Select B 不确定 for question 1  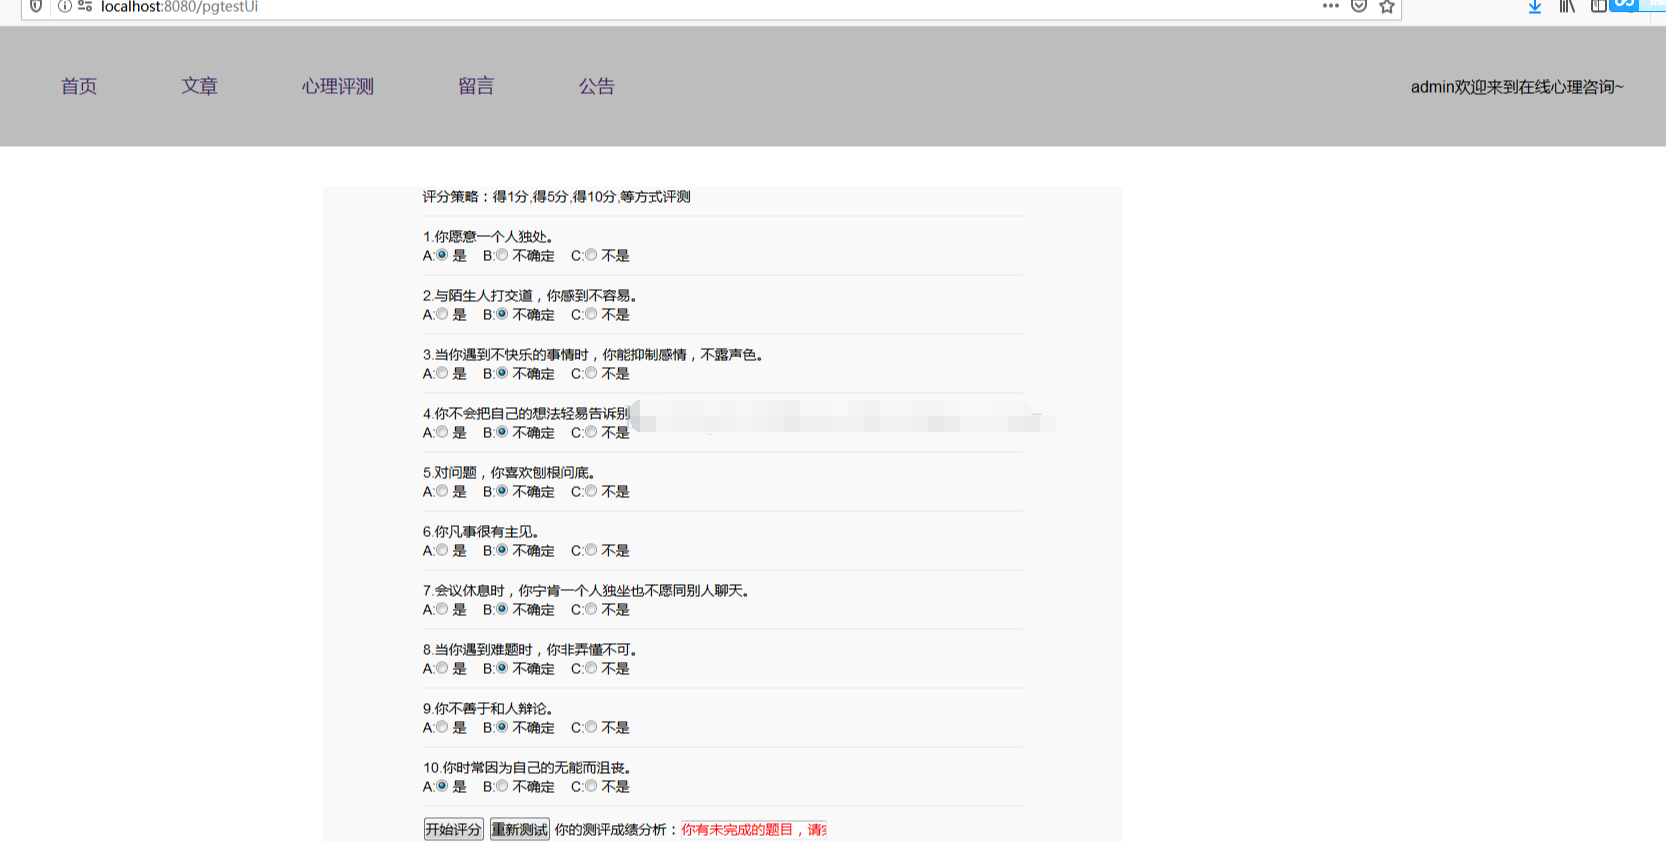click(502, 255)
